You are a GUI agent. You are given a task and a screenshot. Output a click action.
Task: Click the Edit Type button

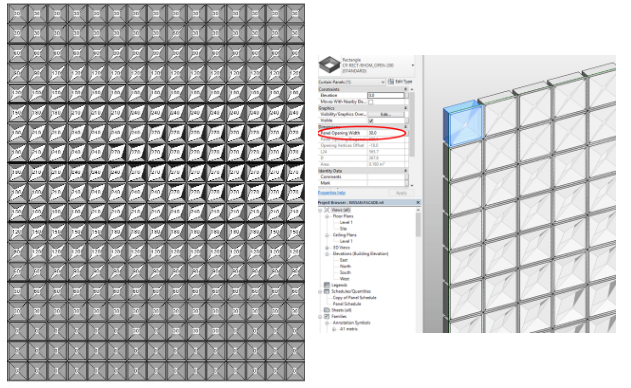pos(400,82)
